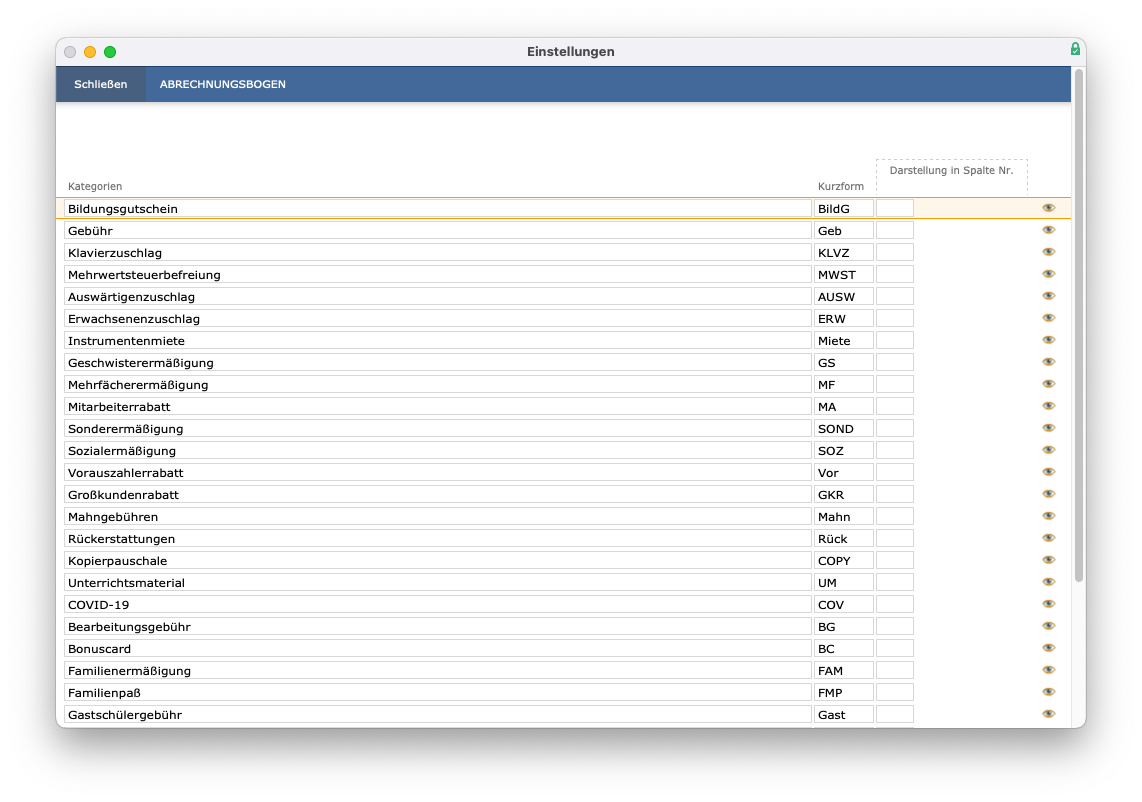
Task: Click eye icon in Kopierpauschale row
Action: [x=1049, y=560]
